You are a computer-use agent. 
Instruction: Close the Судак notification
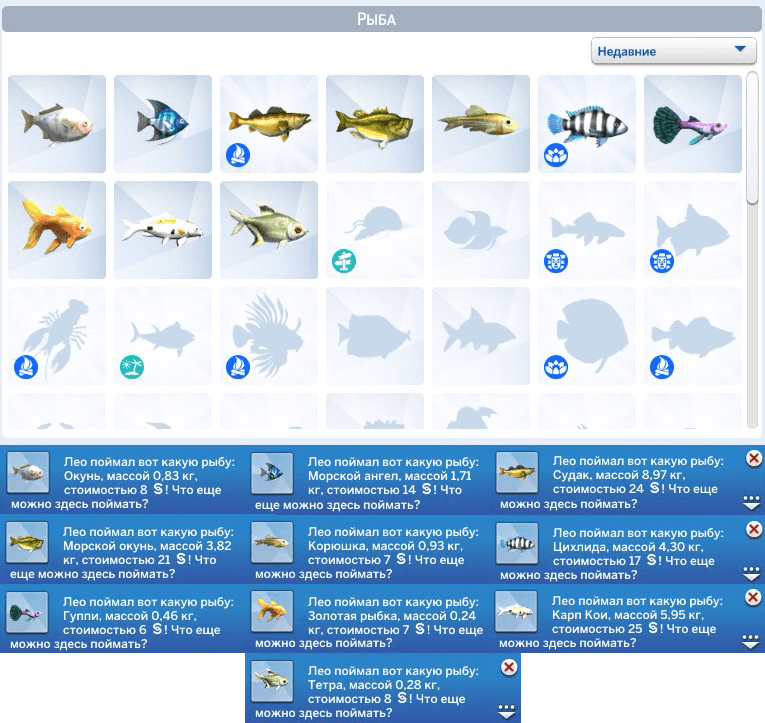(x=754, y=458)
